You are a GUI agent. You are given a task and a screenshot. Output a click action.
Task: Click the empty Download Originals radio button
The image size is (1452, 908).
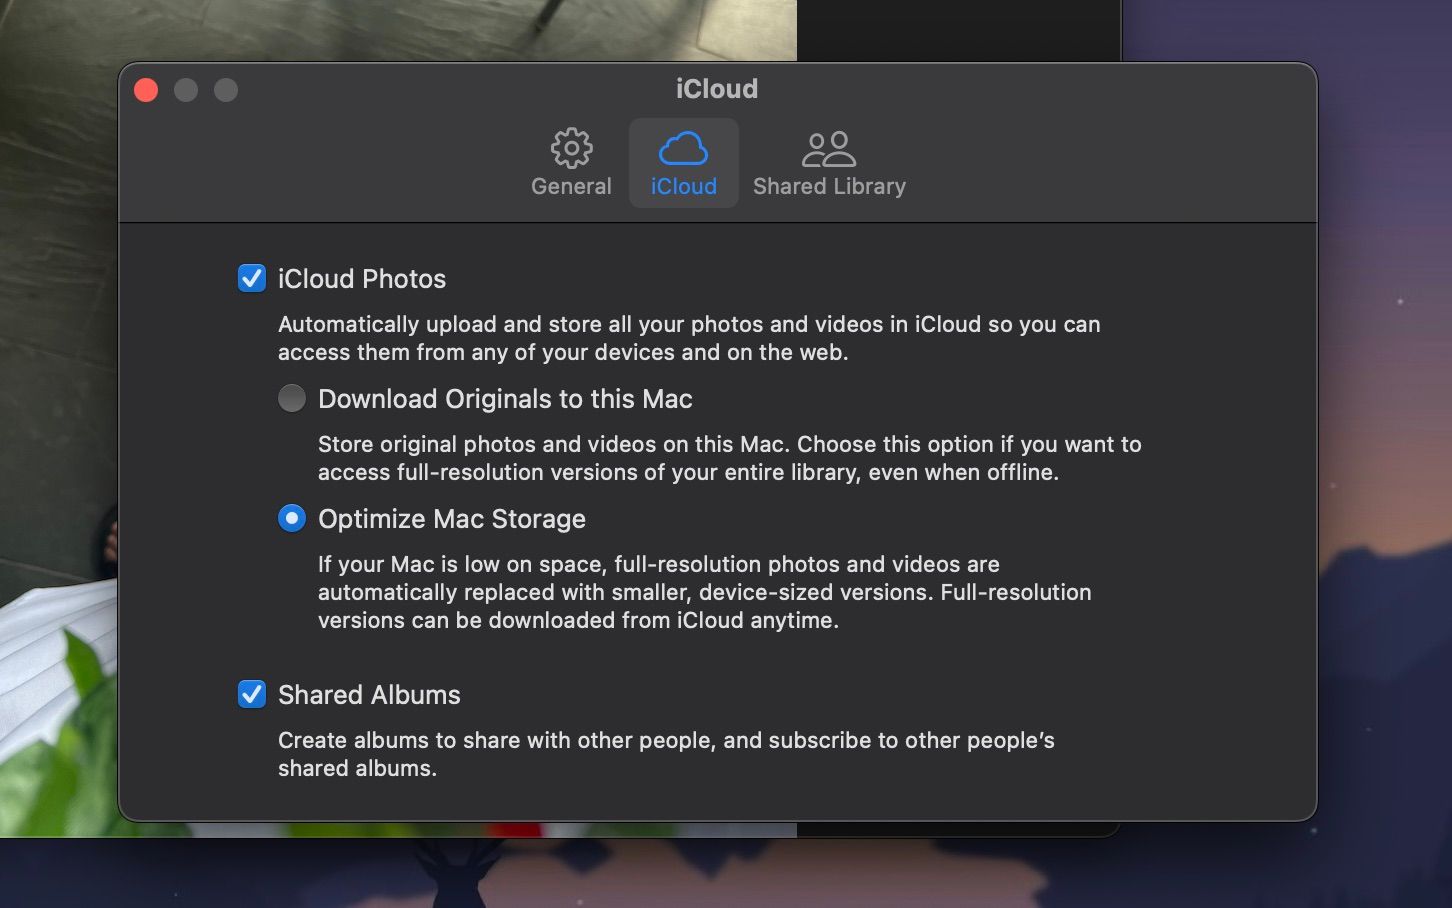coord(291,398)
